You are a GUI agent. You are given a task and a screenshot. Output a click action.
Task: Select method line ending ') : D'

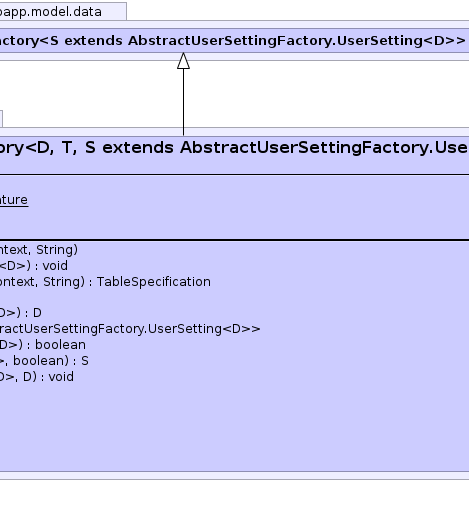[x=21, y=313]
